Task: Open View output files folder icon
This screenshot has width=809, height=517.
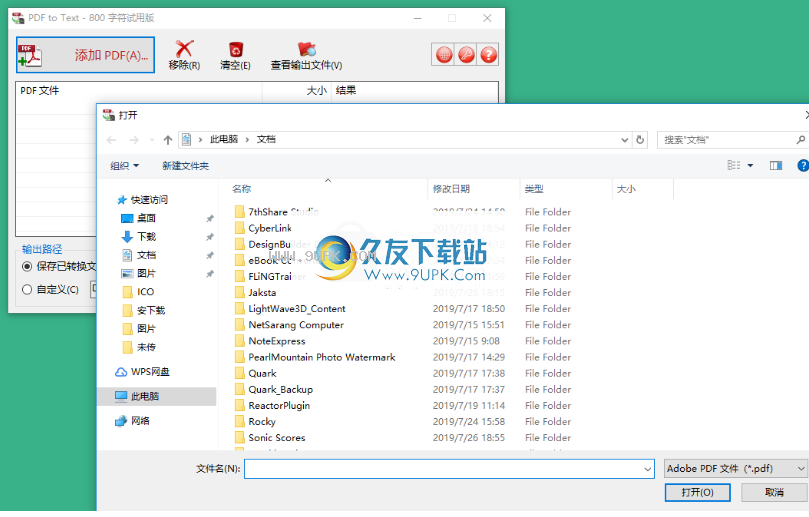Action: pyautogui.click(x=306, y=50)
